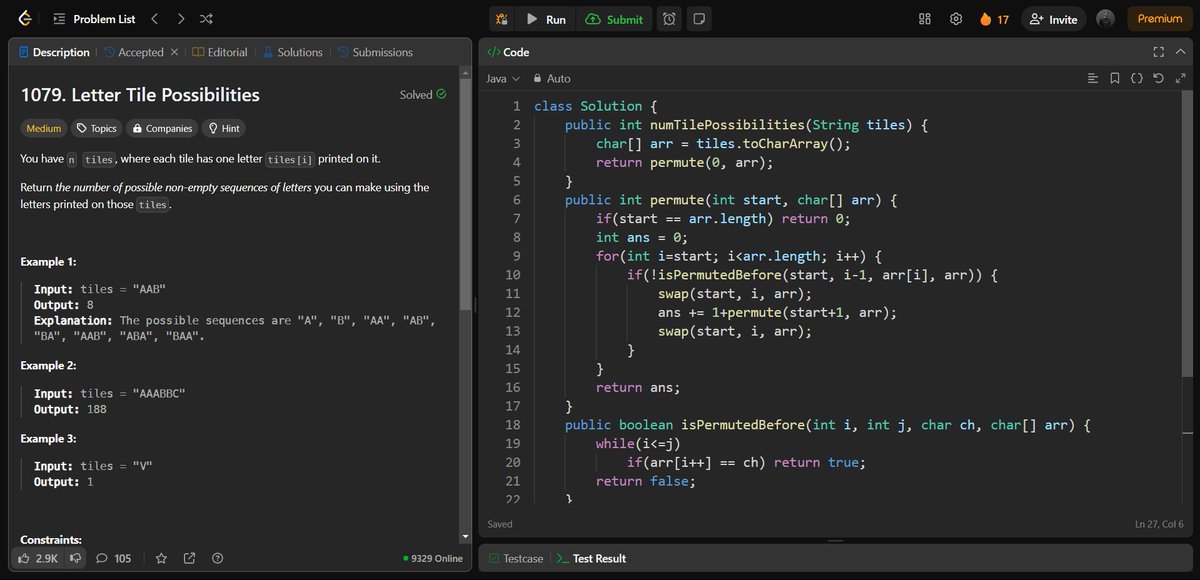Expand the Companies section
Screen dimensions: 1200x580
tap(162, 128)
